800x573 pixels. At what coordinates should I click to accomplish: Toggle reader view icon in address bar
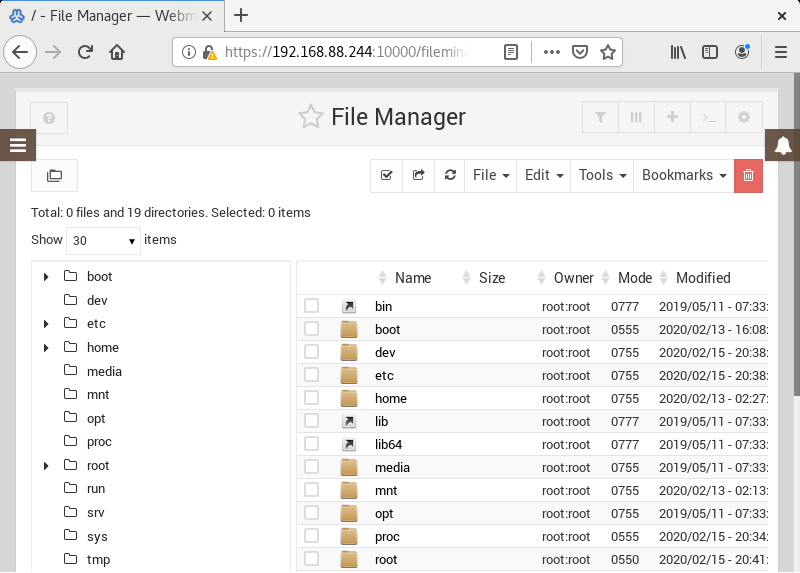coord(511,52)
